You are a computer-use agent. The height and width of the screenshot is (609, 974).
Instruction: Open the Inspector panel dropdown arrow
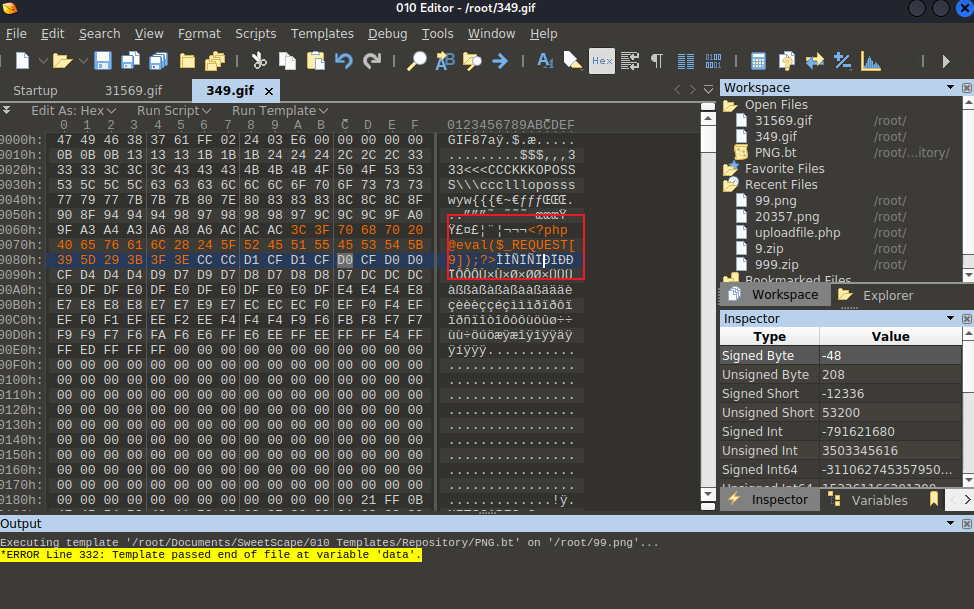(x=950, y=318)
